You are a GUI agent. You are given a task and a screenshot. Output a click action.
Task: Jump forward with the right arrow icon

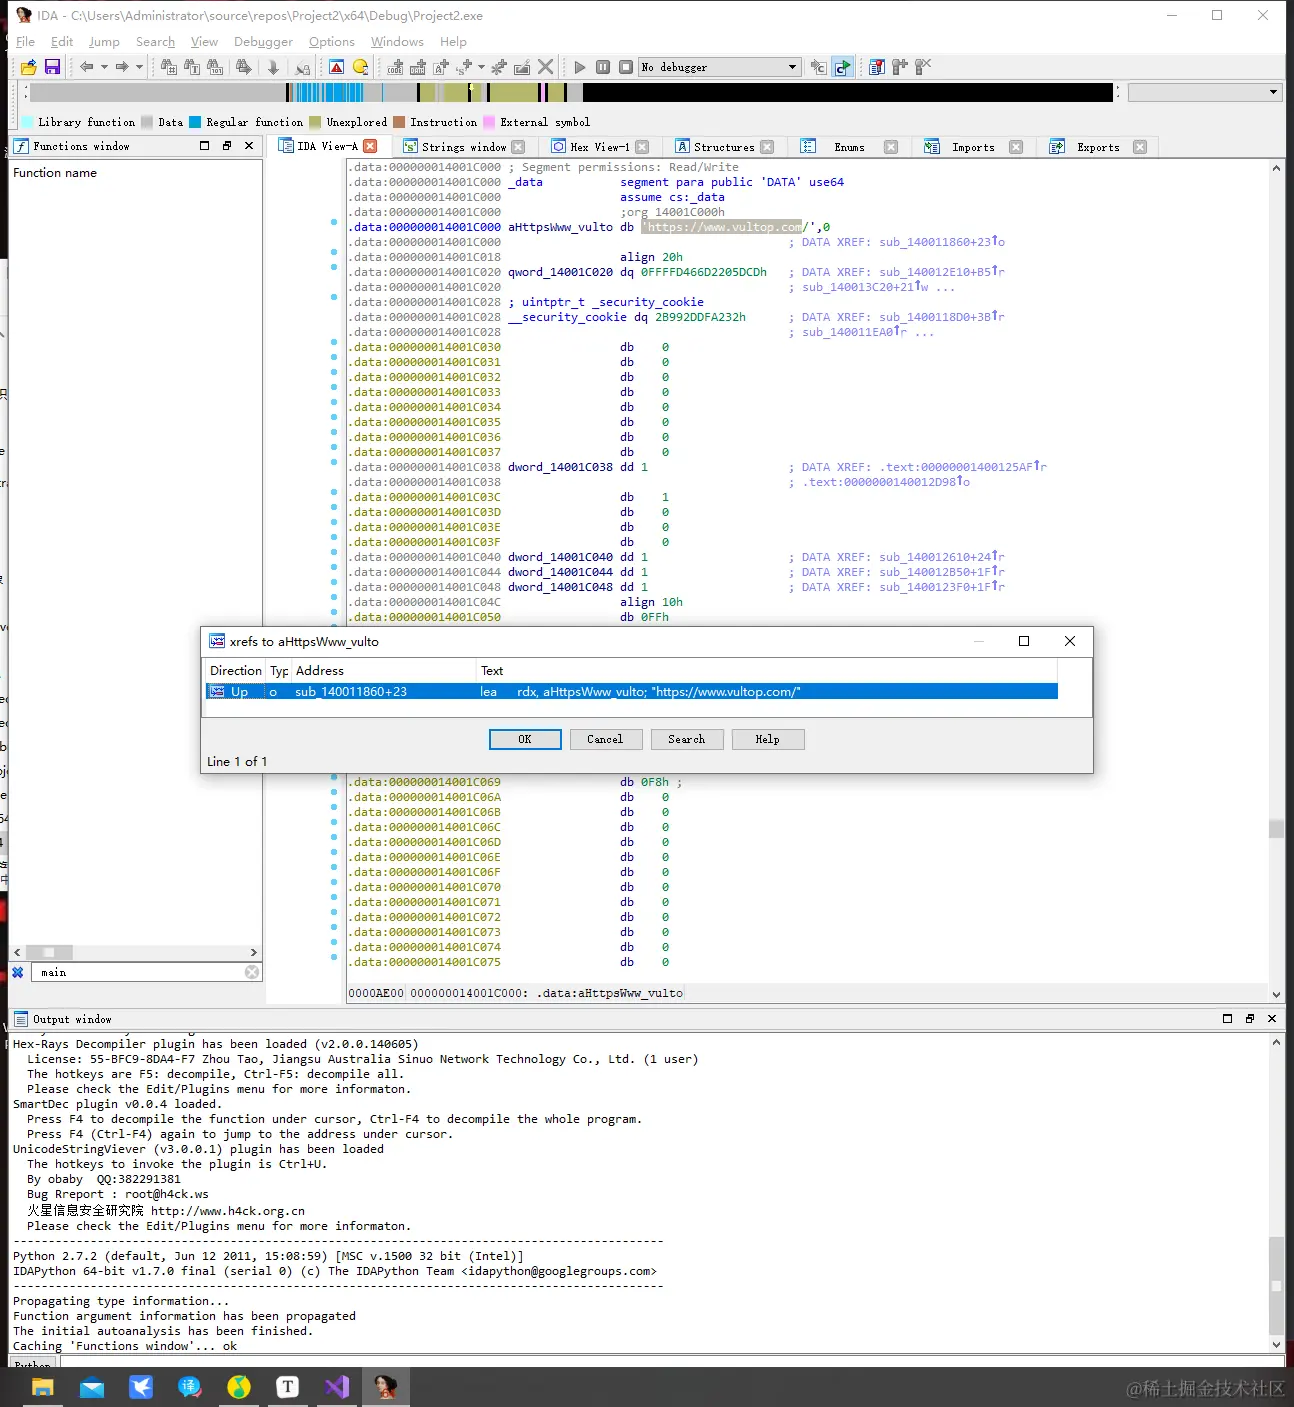point(122,67)
